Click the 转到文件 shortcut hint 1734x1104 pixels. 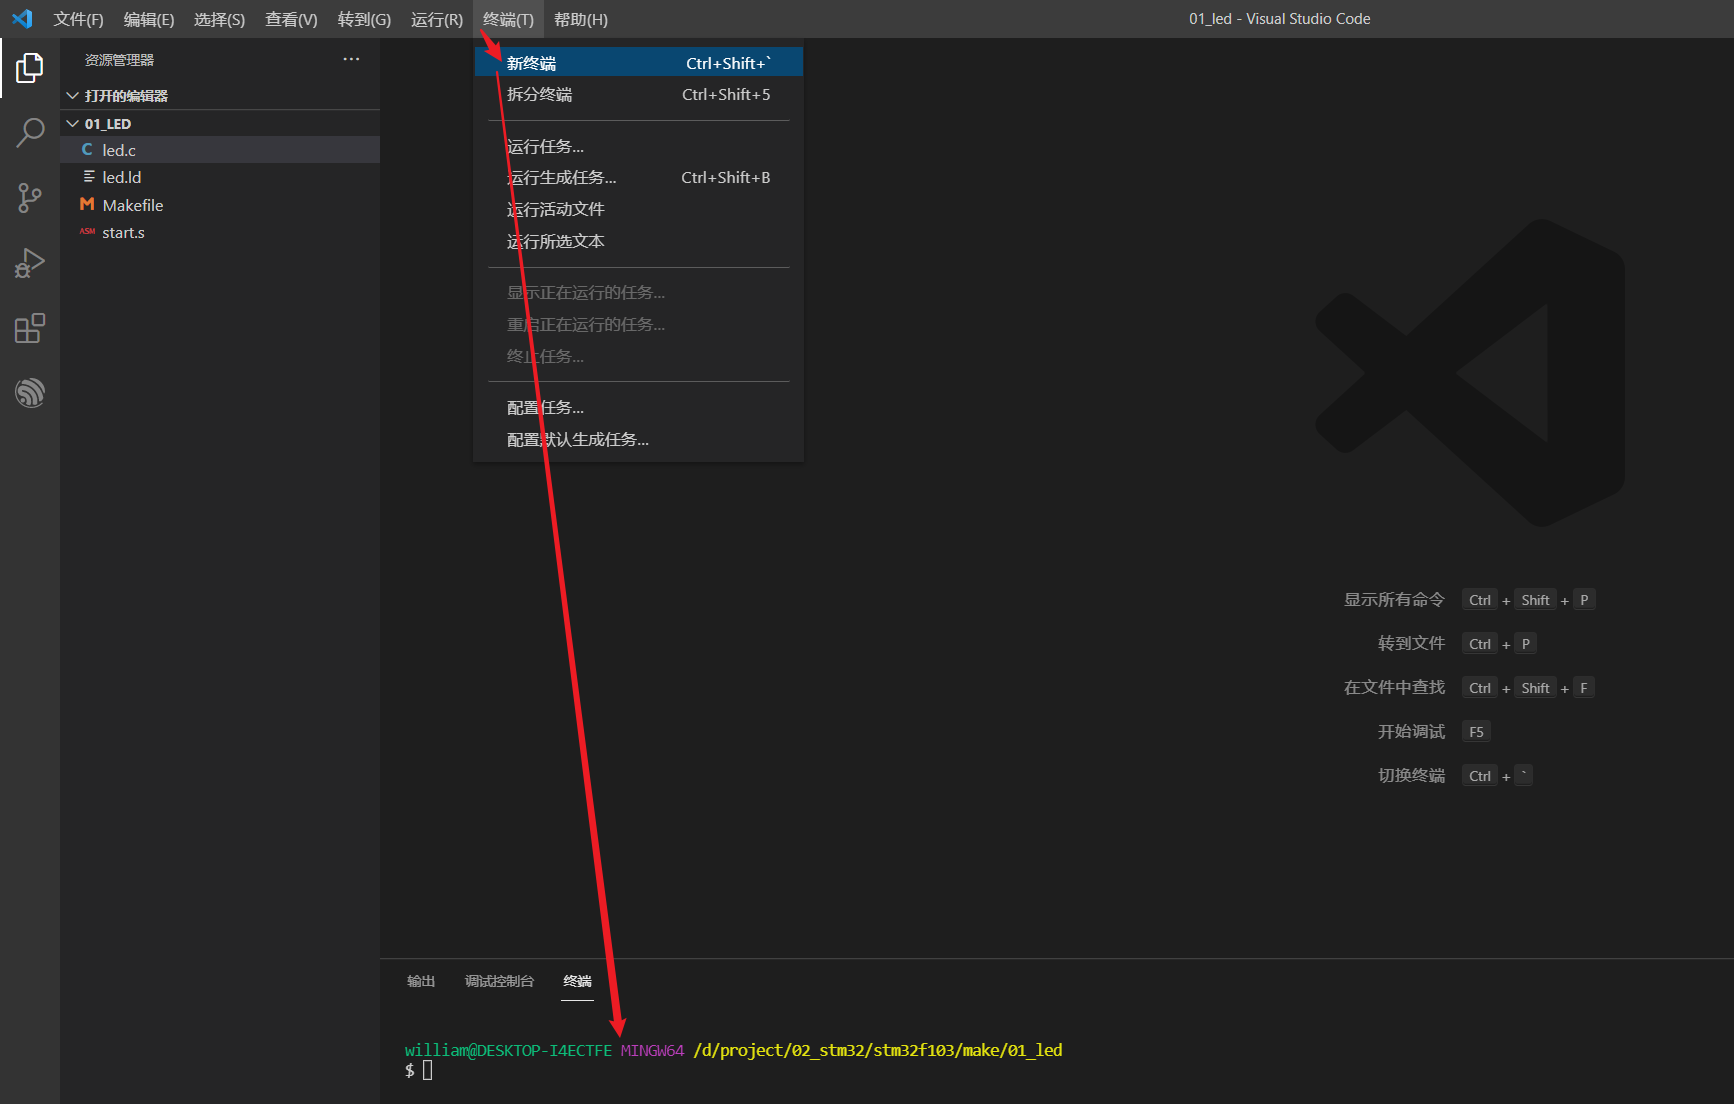[x=1411, y=643]
